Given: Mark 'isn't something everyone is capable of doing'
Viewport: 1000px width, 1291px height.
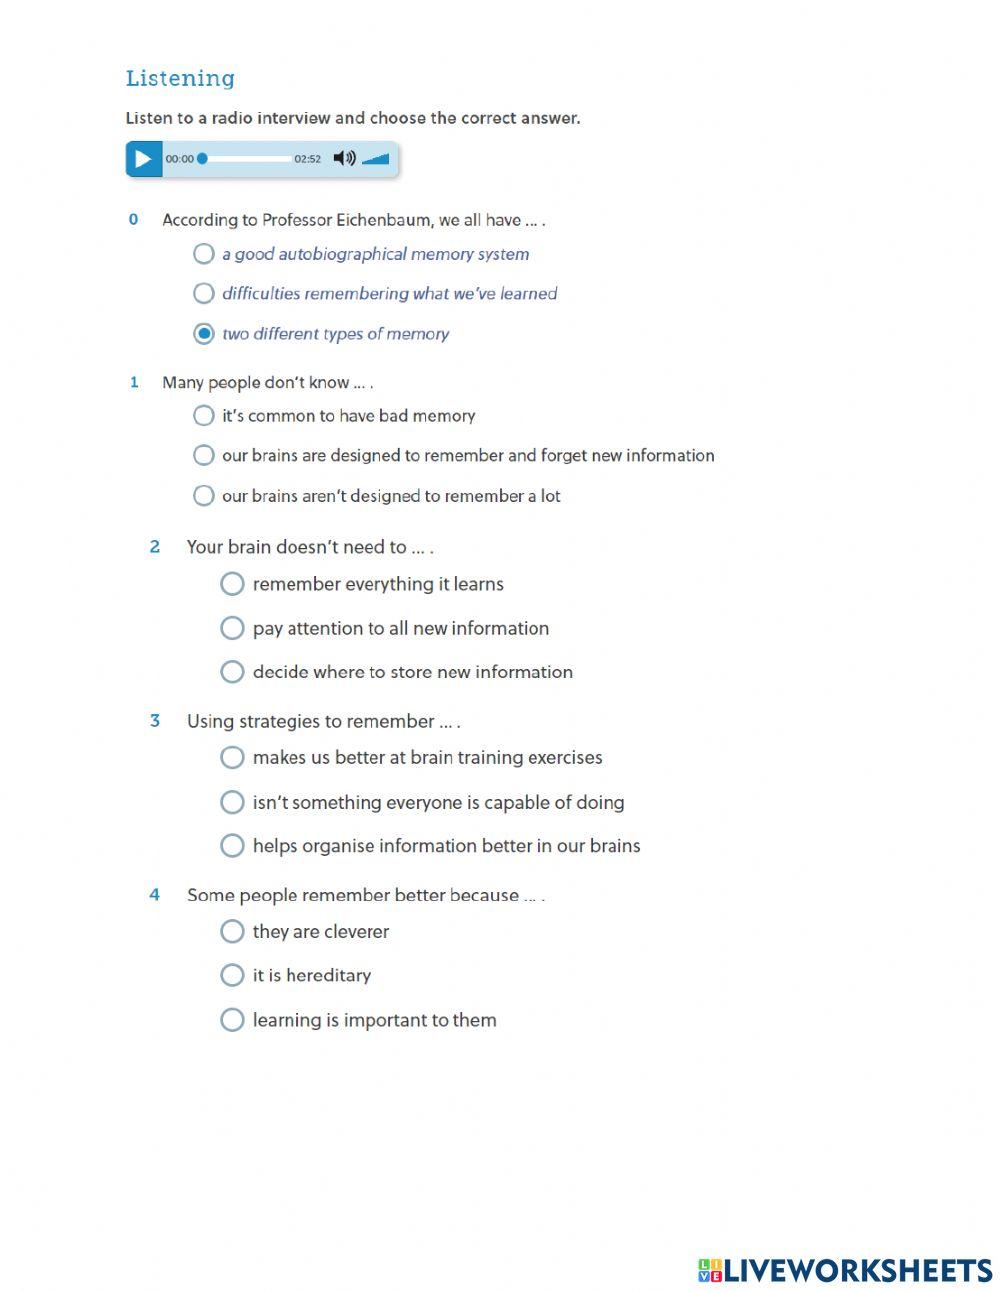Looking at the screenshot, I should [232, 802].
